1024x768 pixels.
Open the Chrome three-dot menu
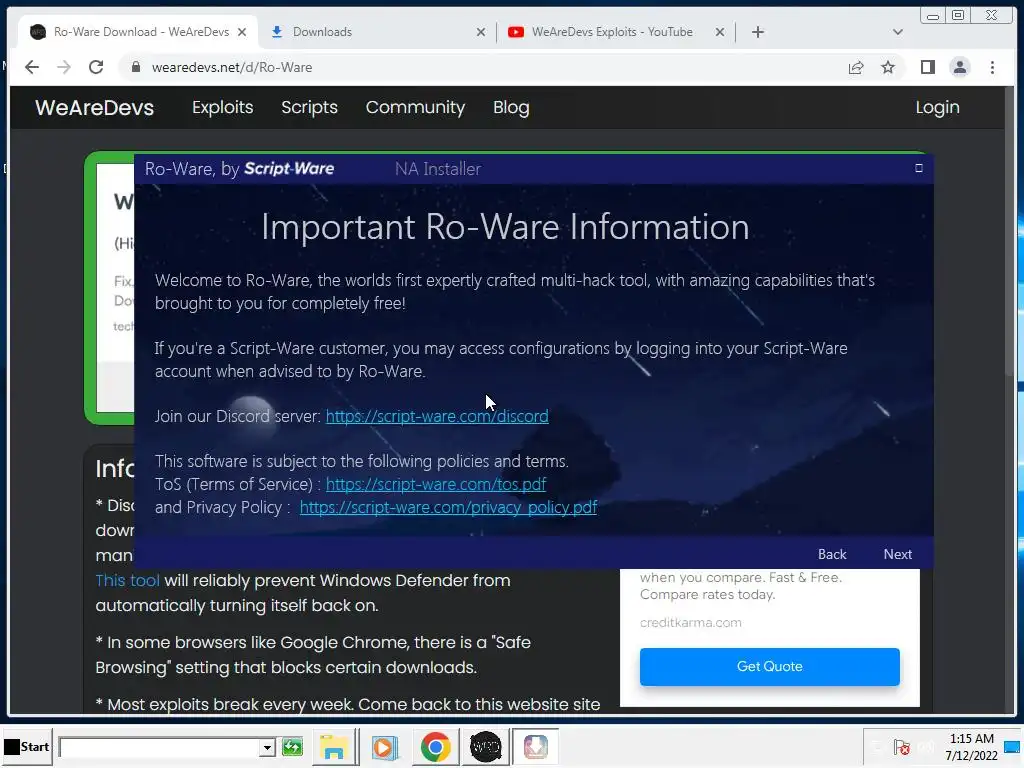click(992, 67)
